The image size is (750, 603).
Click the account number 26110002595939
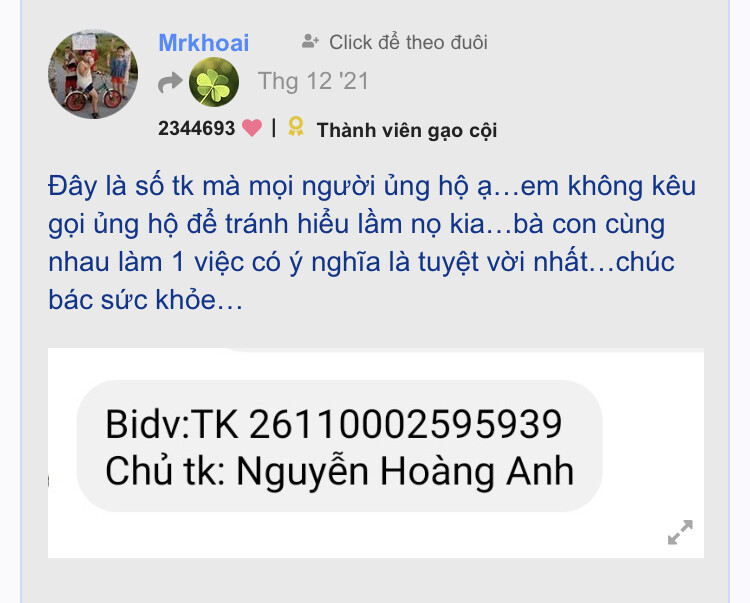405,424
